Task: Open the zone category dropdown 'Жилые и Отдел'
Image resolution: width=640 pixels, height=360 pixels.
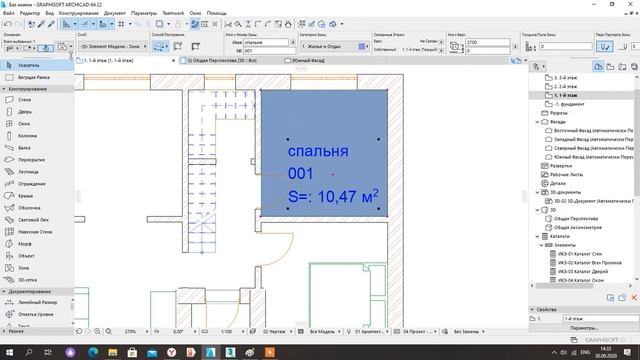Action: tap(335, 47)
